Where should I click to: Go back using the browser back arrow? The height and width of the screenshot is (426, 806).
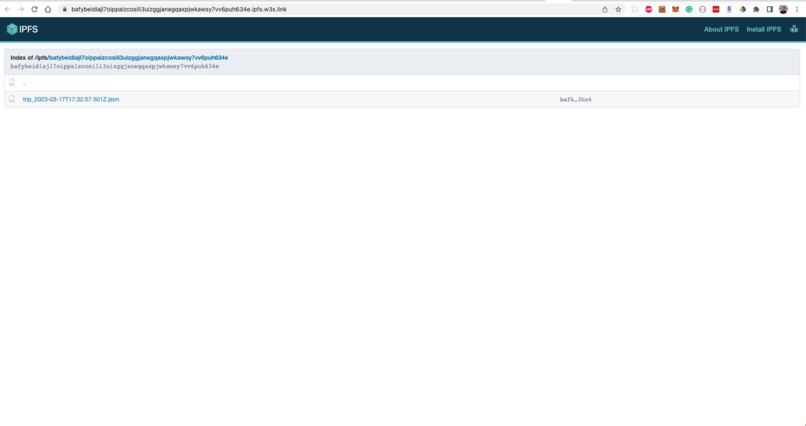tap(8, 9)
